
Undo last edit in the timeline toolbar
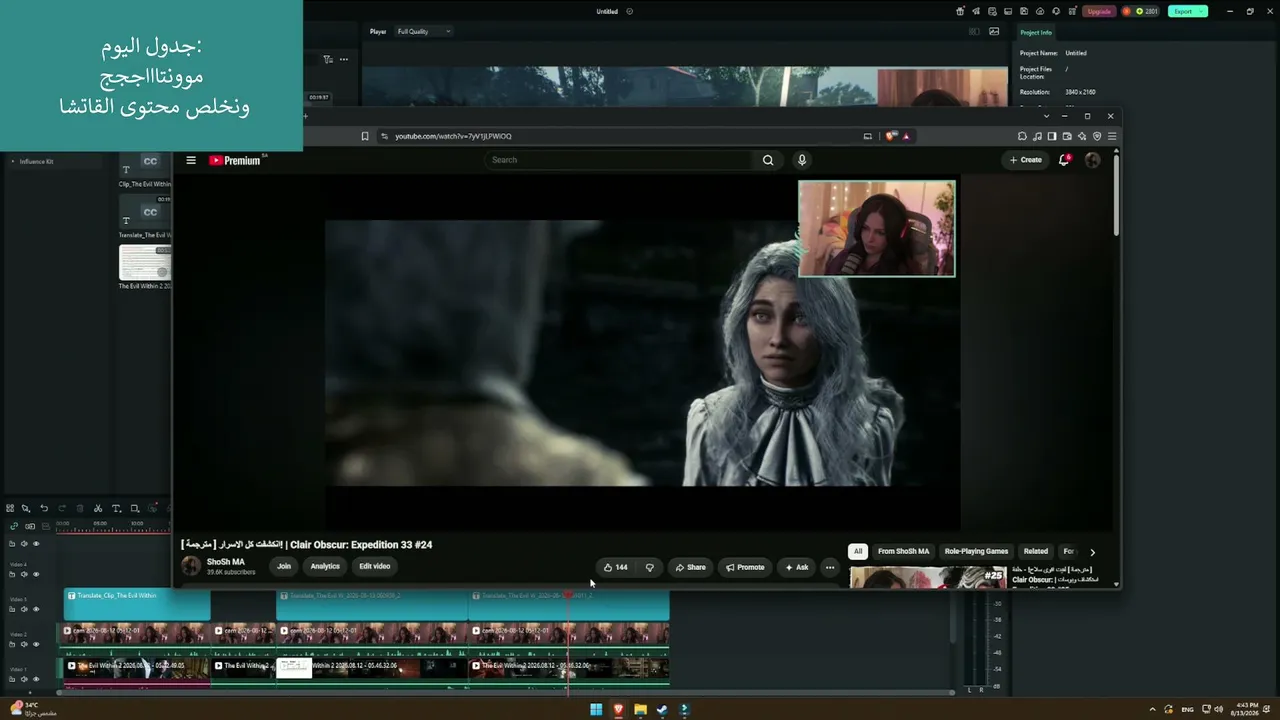(x=44, y=508)
